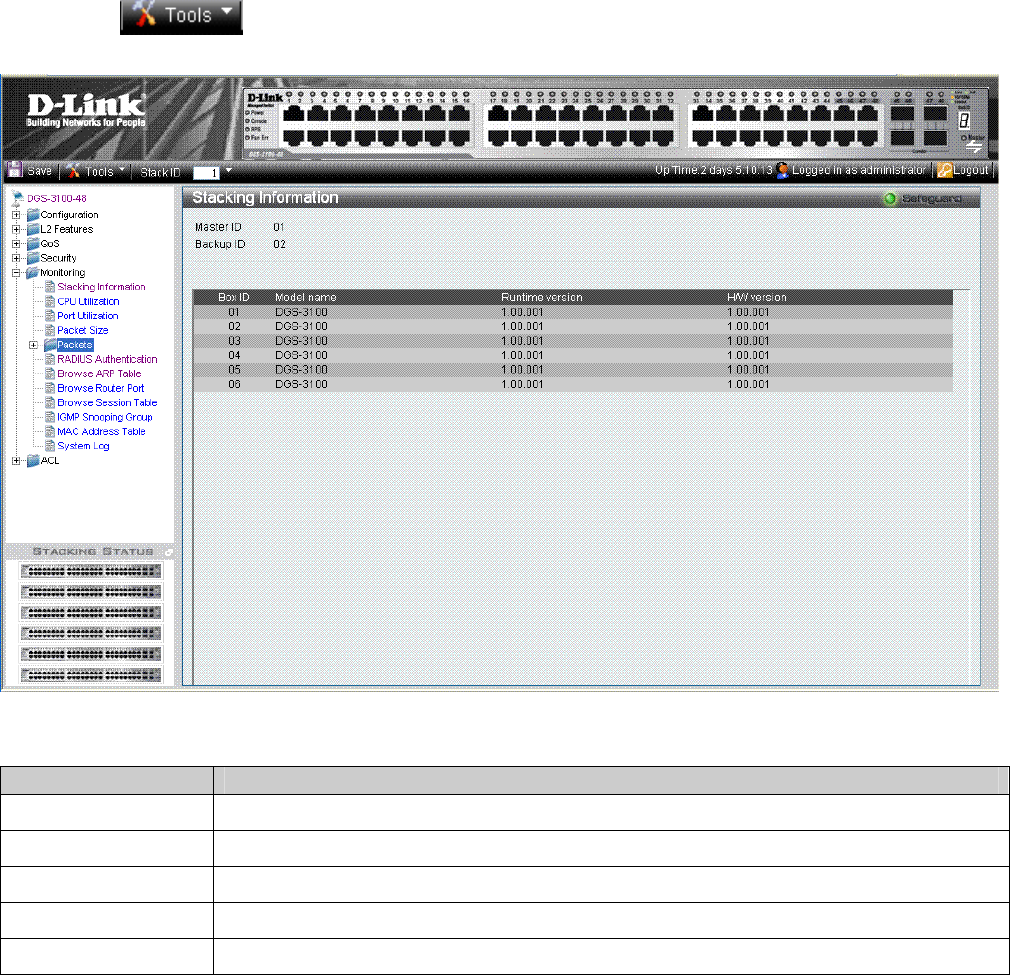The image size is (1010, 975).
Task: Click the Logout key icon
Action: point(944,170)
